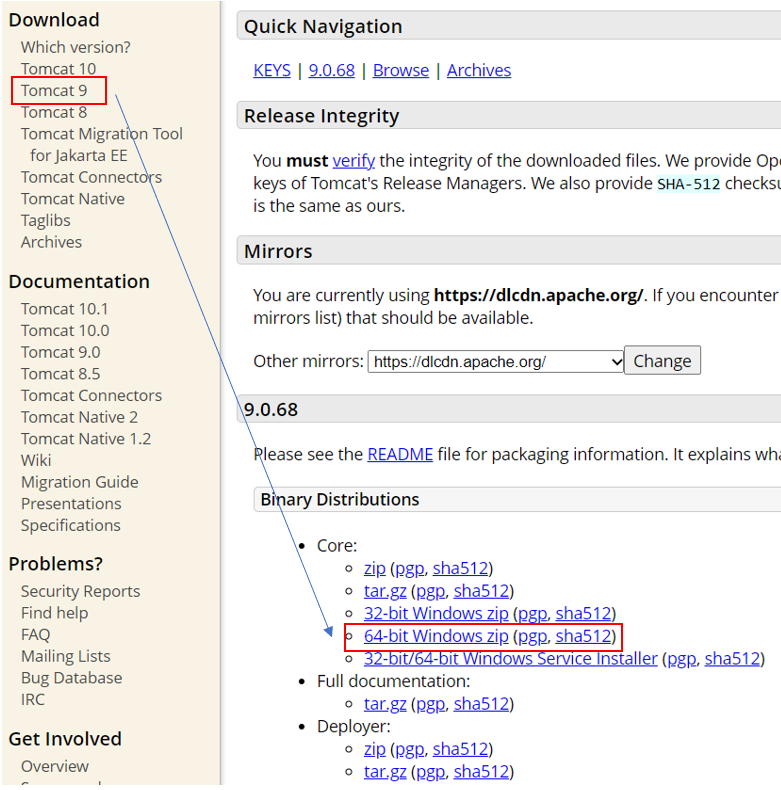Download the 32-bit Windows zip
The height and width of the screenshot is (790, 781).
(x=436, y=614)
